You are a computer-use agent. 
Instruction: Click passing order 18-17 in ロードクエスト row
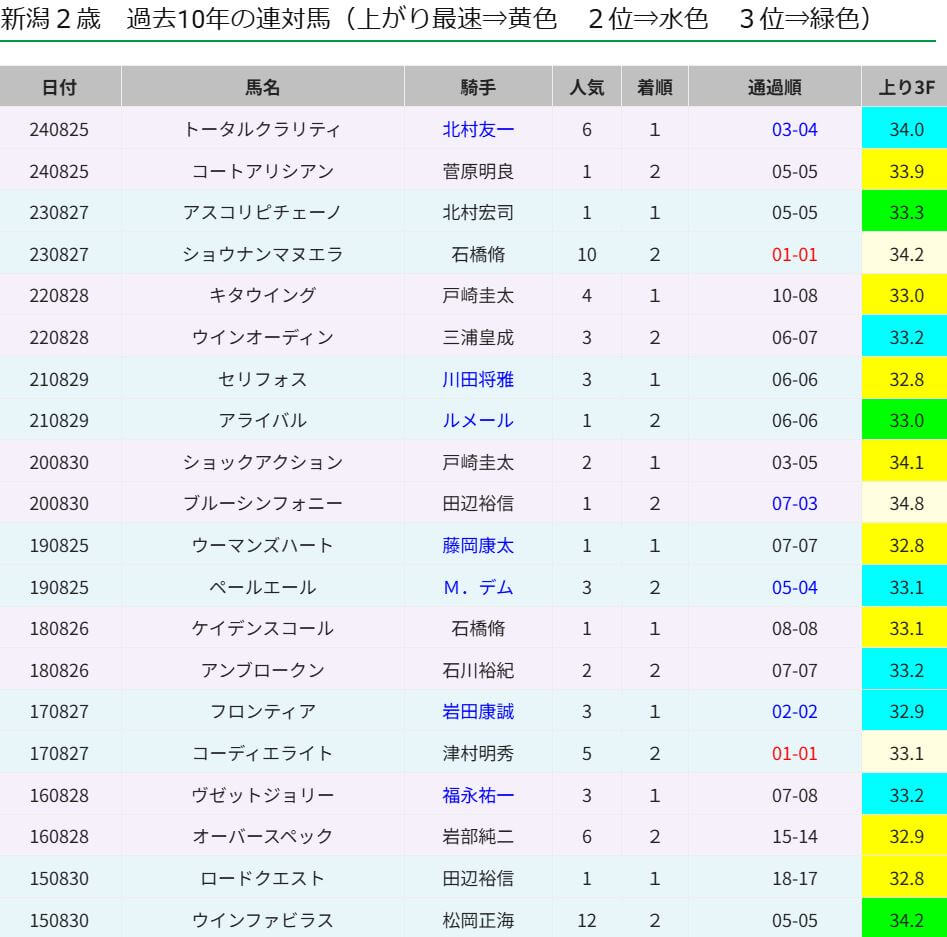(x=794, y=878)
